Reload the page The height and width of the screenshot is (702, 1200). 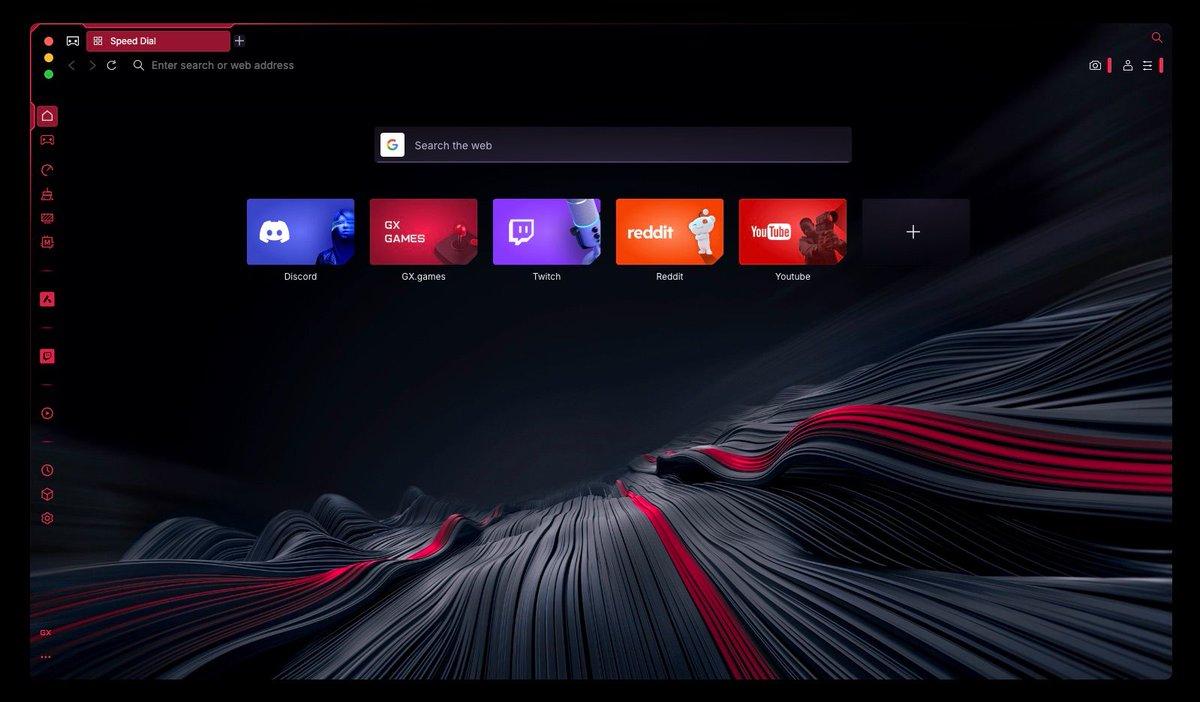pos(112,65)
